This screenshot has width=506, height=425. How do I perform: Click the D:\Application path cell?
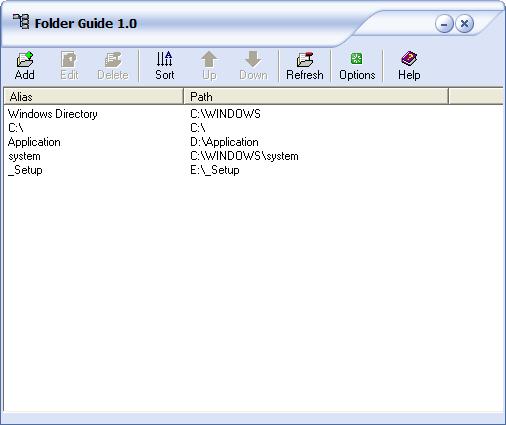tap(224, 142)
